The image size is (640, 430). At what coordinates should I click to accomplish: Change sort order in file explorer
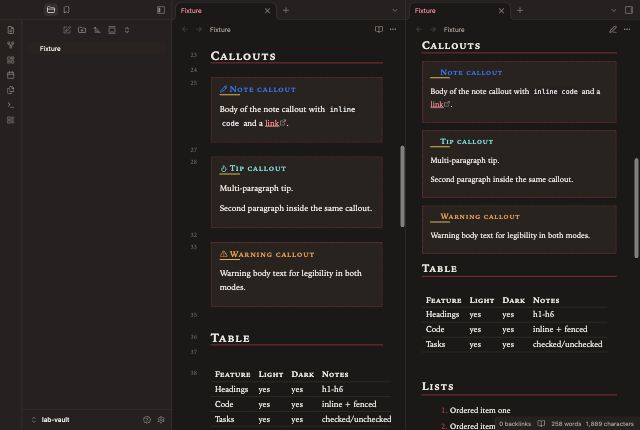click(97, 30)
